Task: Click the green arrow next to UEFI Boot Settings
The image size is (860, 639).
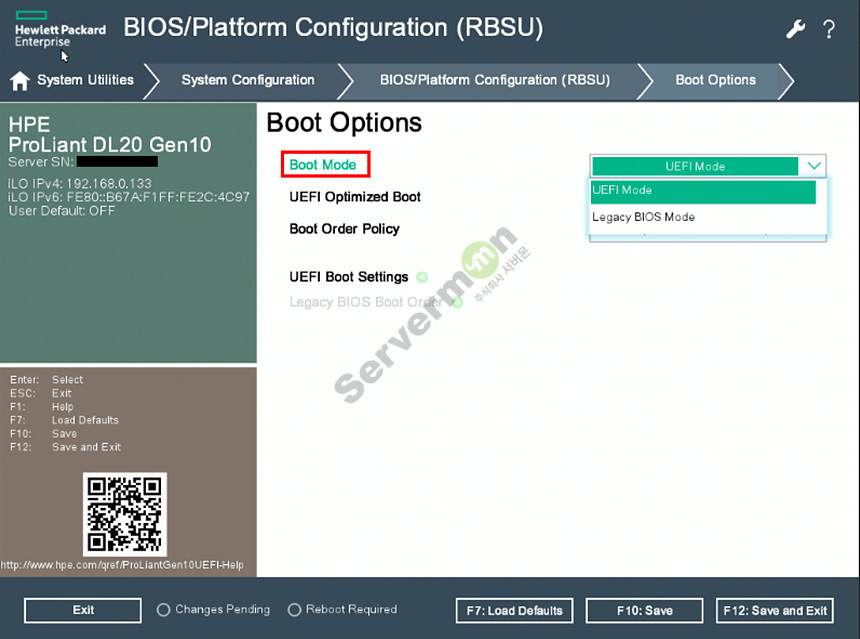Action: coord(422,278)
